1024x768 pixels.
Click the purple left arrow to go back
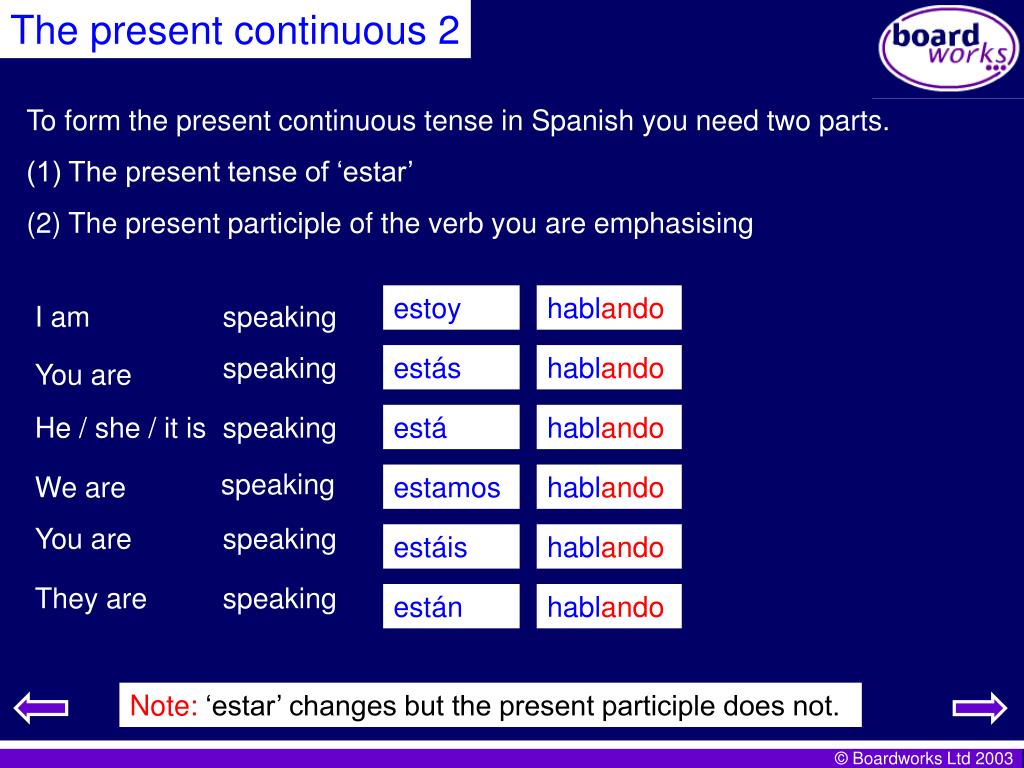click(x=40, y=708)
